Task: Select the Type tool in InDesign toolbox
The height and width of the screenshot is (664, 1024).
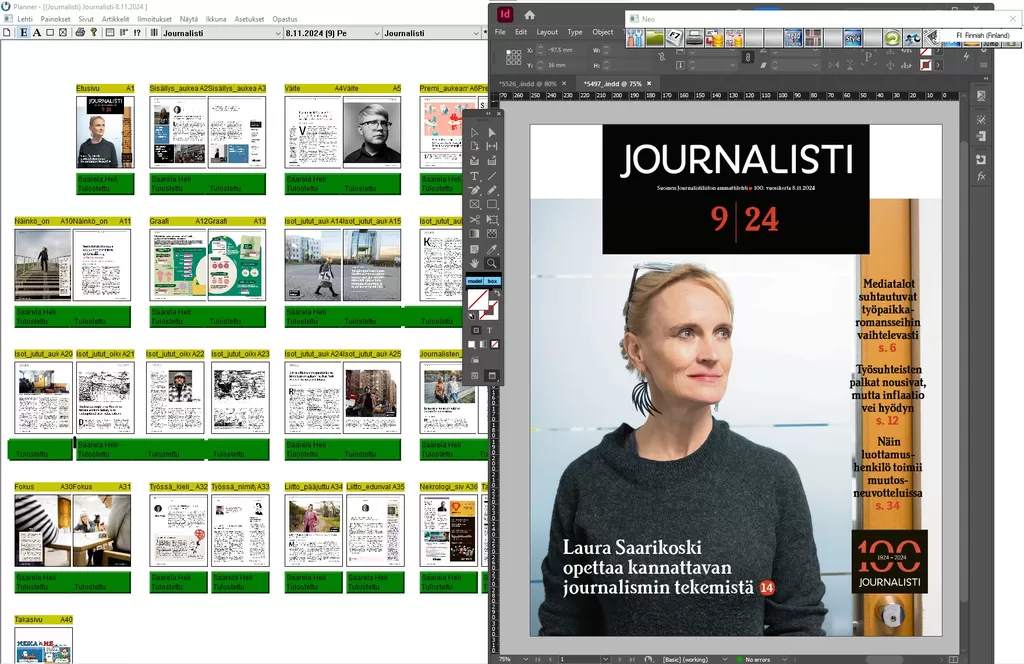Action: (x=475, y=176)
